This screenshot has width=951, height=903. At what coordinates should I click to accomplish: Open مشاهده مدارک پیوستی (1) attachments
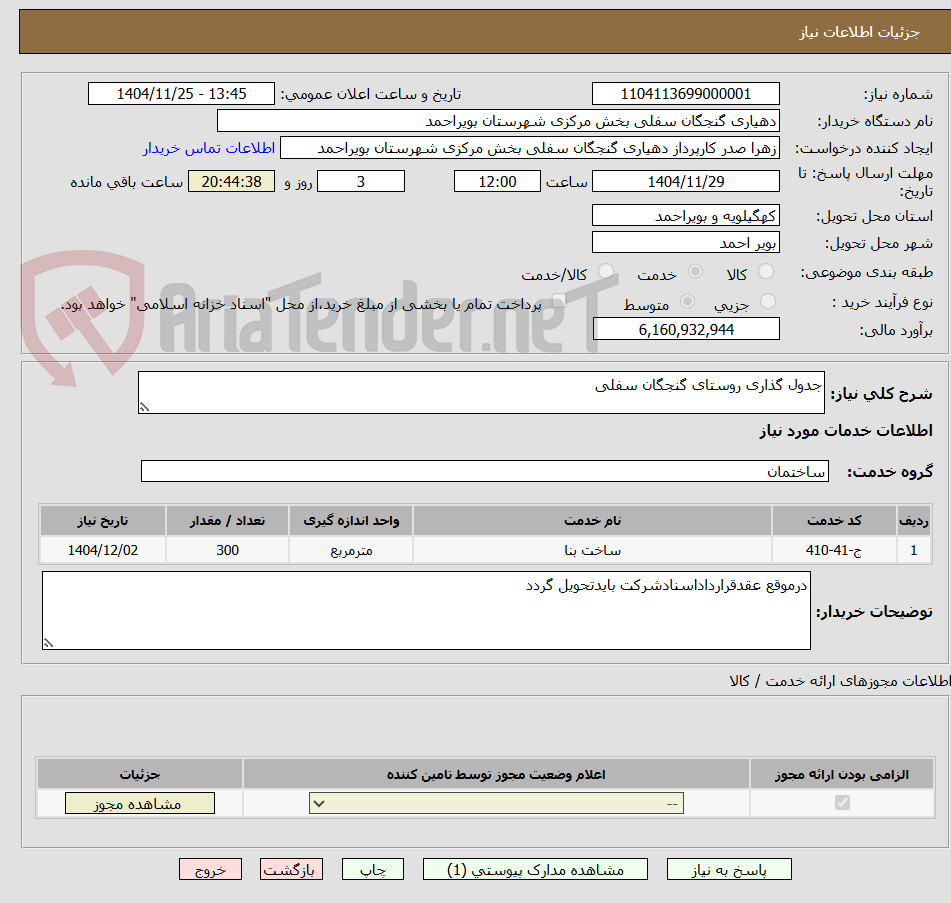tap(535, 870)
